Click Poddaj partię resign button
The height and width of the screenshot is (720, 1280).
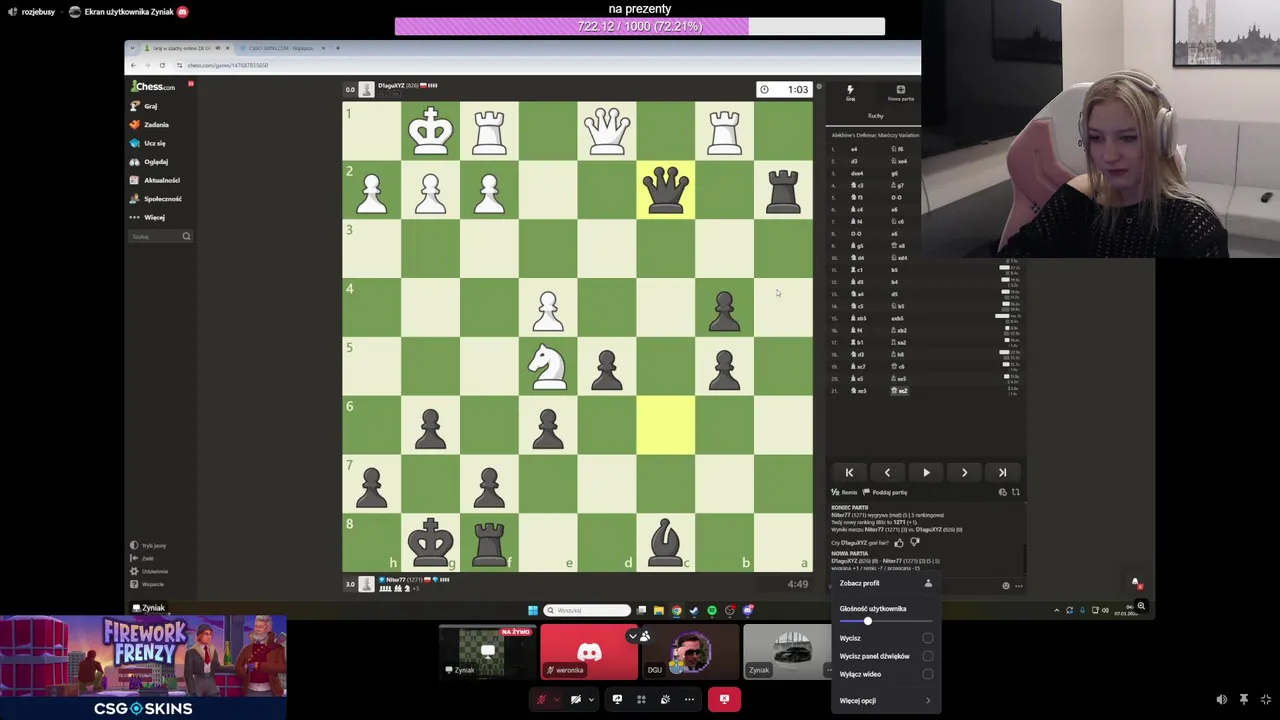pyautogui.click(x=886, y=492)
